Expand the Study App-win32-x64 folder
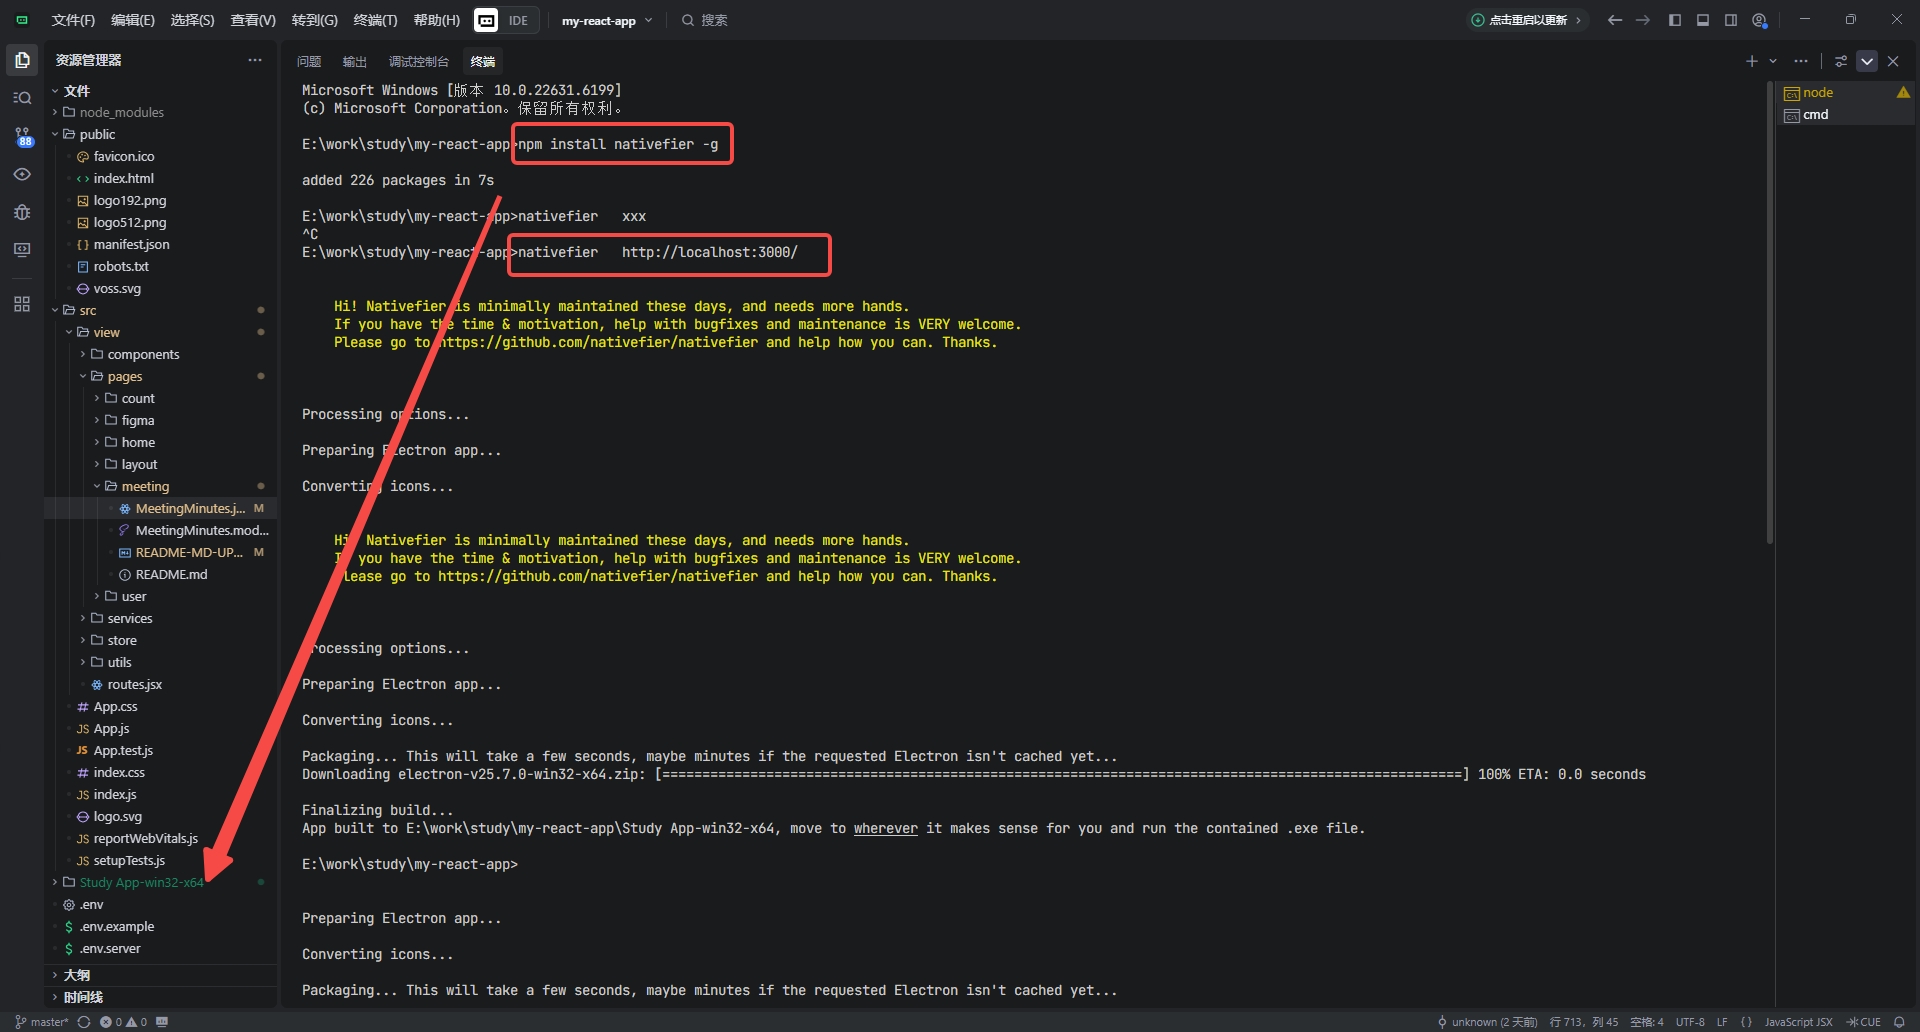Screen dimensions: 1920x1032 [x=160, y=882]
